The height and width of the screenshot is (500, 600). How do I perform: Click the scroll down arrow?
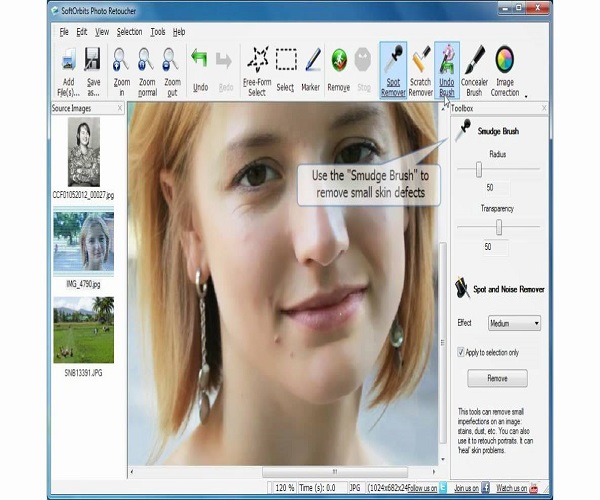(443, 459)
